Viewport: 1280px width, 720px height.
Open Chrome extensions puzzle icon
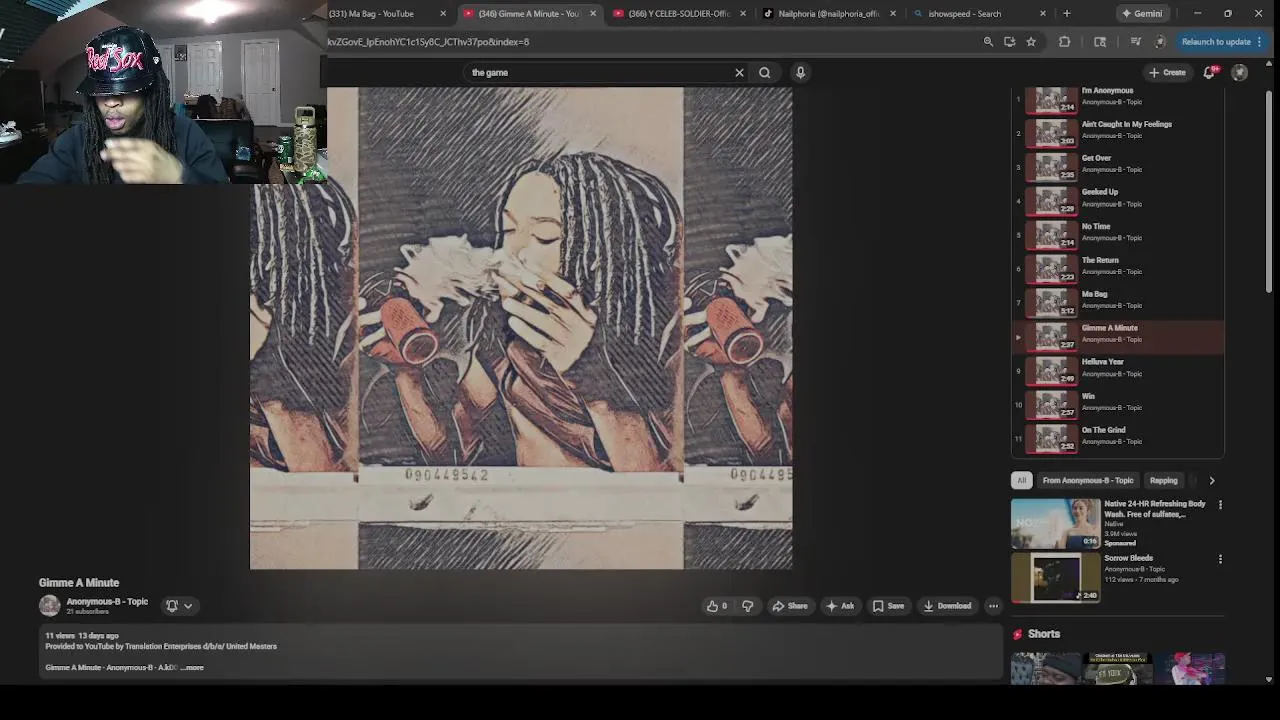pos(1064,42)
